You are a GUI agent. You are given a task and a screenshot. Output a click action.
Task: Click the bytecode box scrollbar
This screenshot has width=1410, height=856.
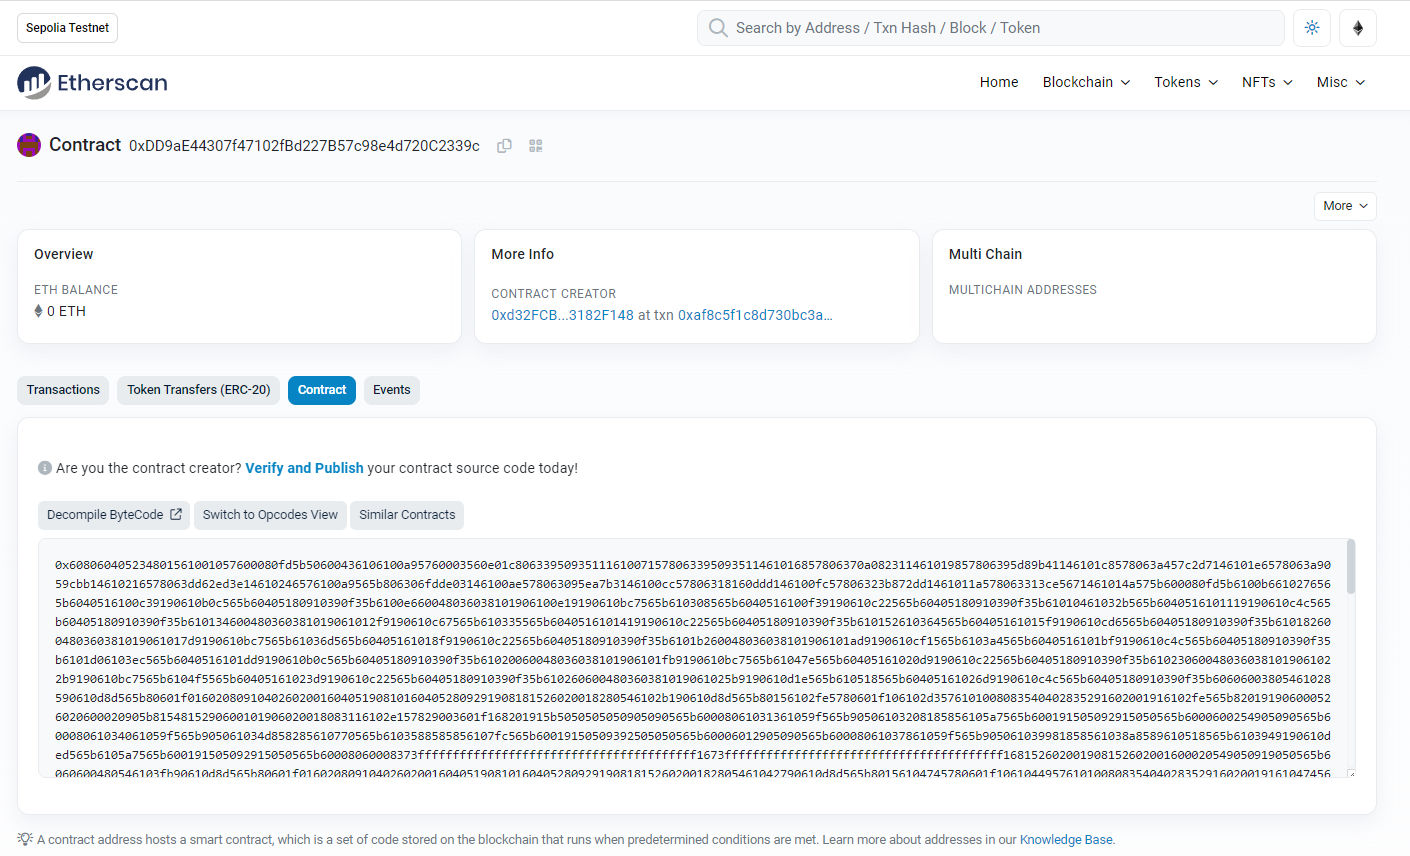(x=1351, y=567)
